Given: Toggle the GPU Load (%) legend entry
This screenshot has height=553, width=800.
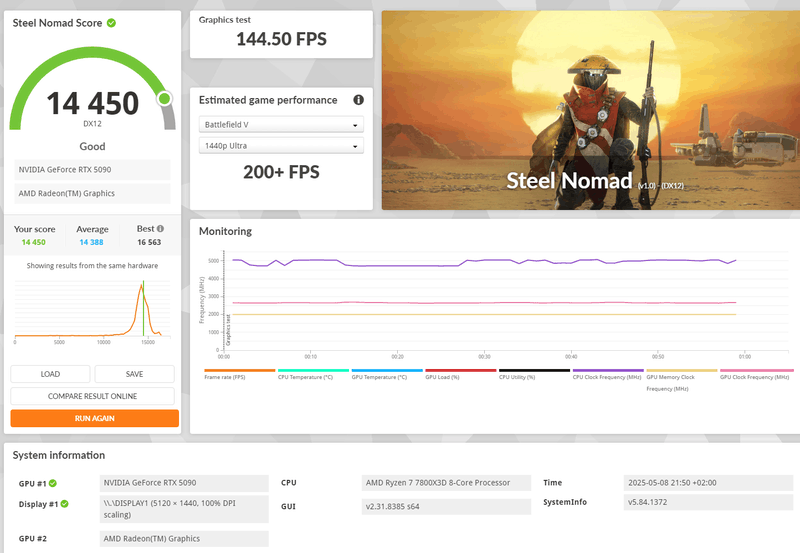Looking at the screenshot, I should click(460, 374).
